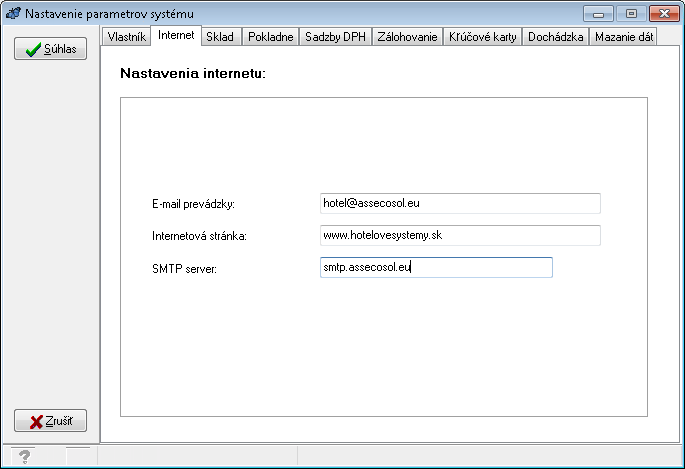The image size is (685, 469).
Task: Open the Vlastník tab
Action: pos(127,37)
